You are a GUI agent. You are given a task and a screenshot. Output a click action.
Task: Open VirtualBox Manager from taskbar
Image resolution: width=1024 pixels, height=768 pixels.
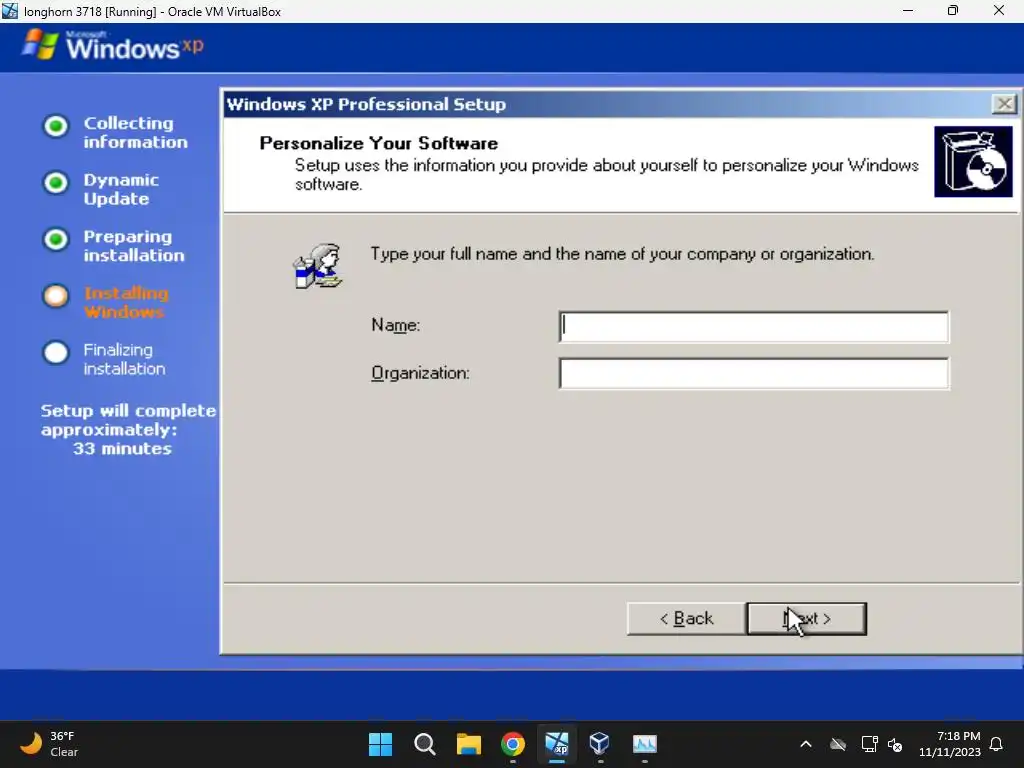click(600, 744)
